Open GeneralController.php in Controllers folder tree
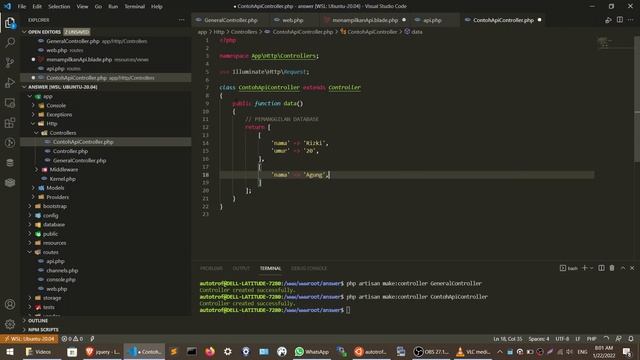The image size is (640, 360). tap(79, 160)
